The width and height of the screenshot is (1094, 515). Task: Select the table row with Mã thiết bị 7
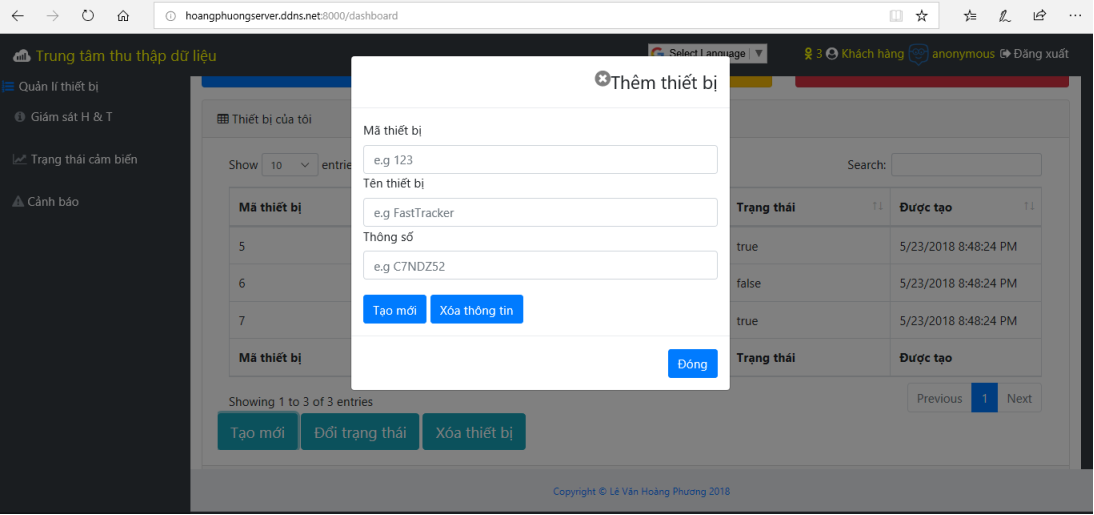(x=635, y=321)
